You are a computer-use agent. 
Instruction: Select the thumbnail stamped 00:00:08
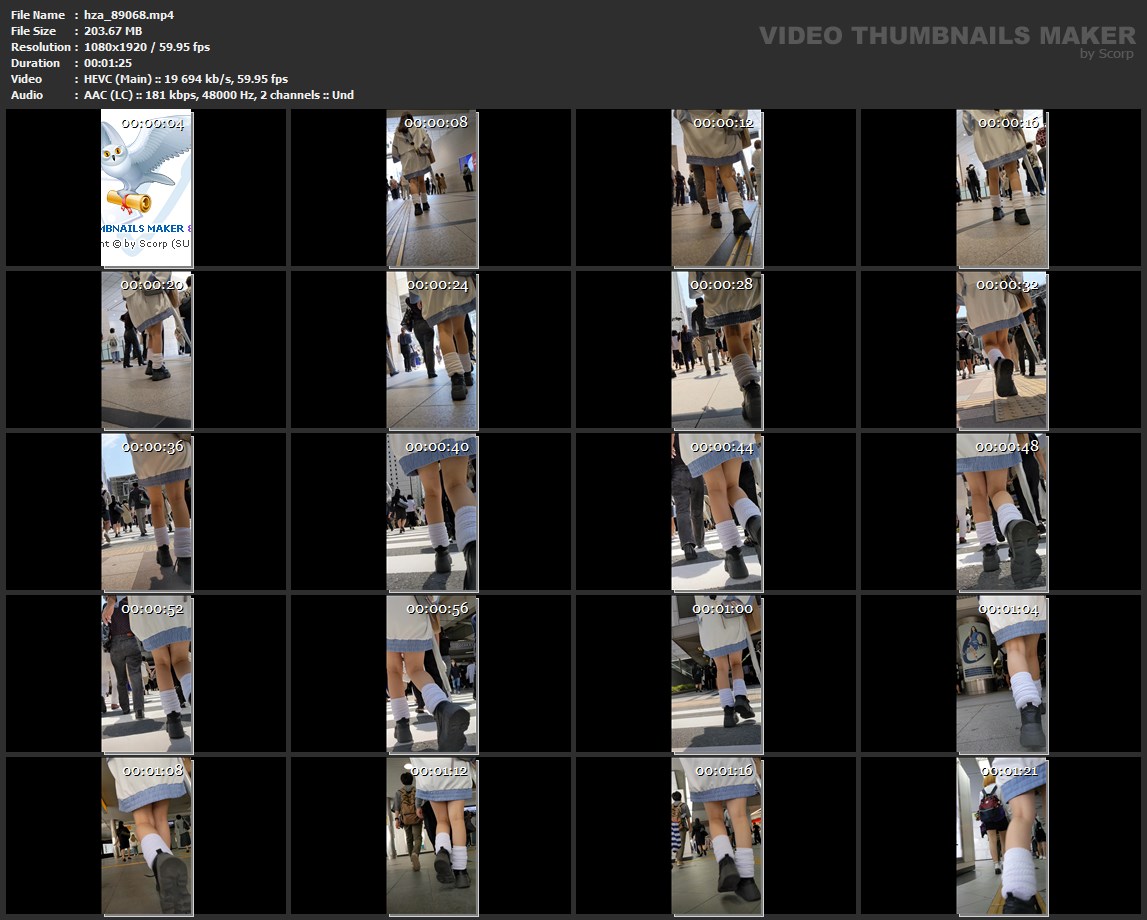[432, 188]
